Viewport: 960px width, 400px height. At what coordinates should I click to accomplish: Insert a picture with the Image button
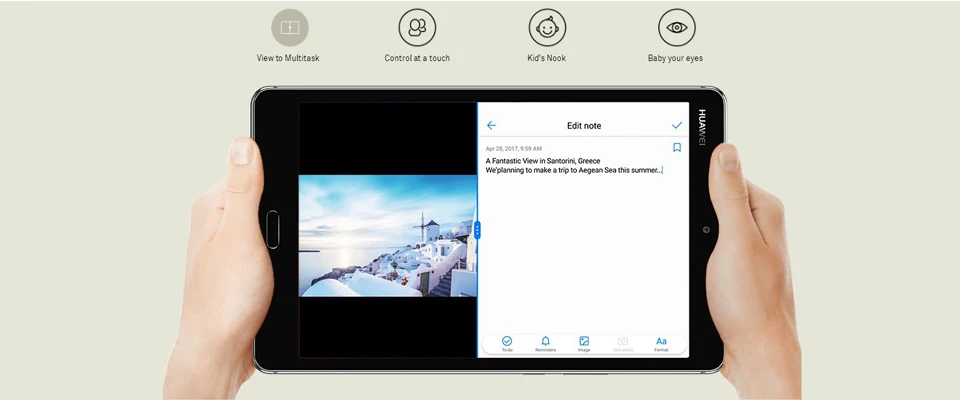584,344
